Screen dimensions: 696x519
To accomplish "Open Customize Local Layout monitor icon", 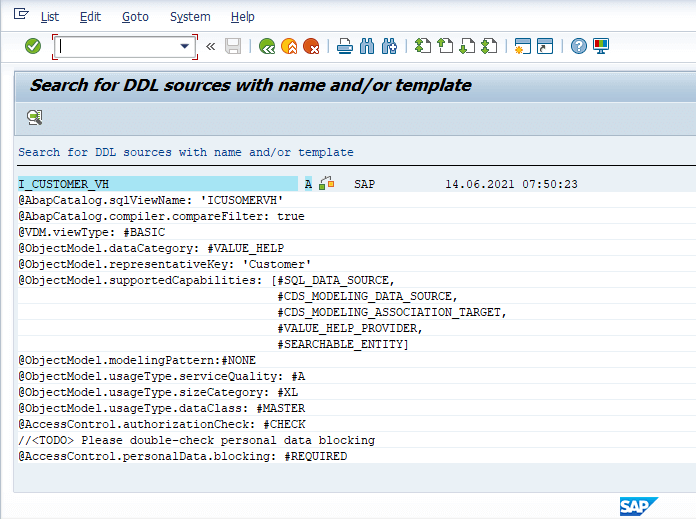I will pos(601,46).
